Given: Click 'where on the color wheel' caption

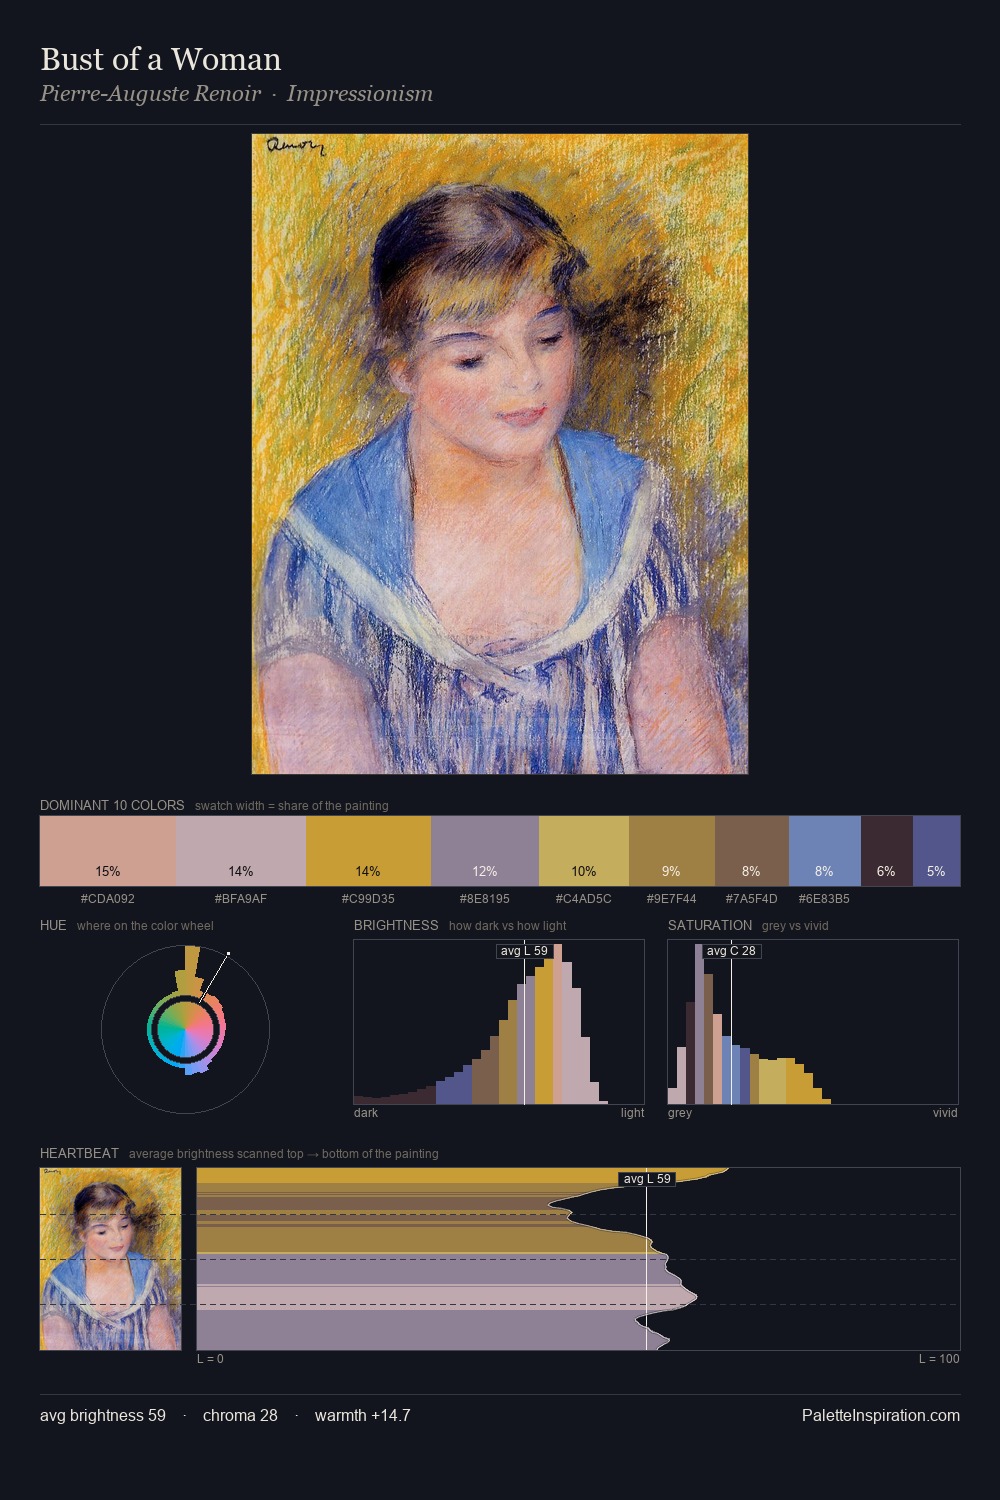Looking at the screenshot, I should [x=145, y=926].
